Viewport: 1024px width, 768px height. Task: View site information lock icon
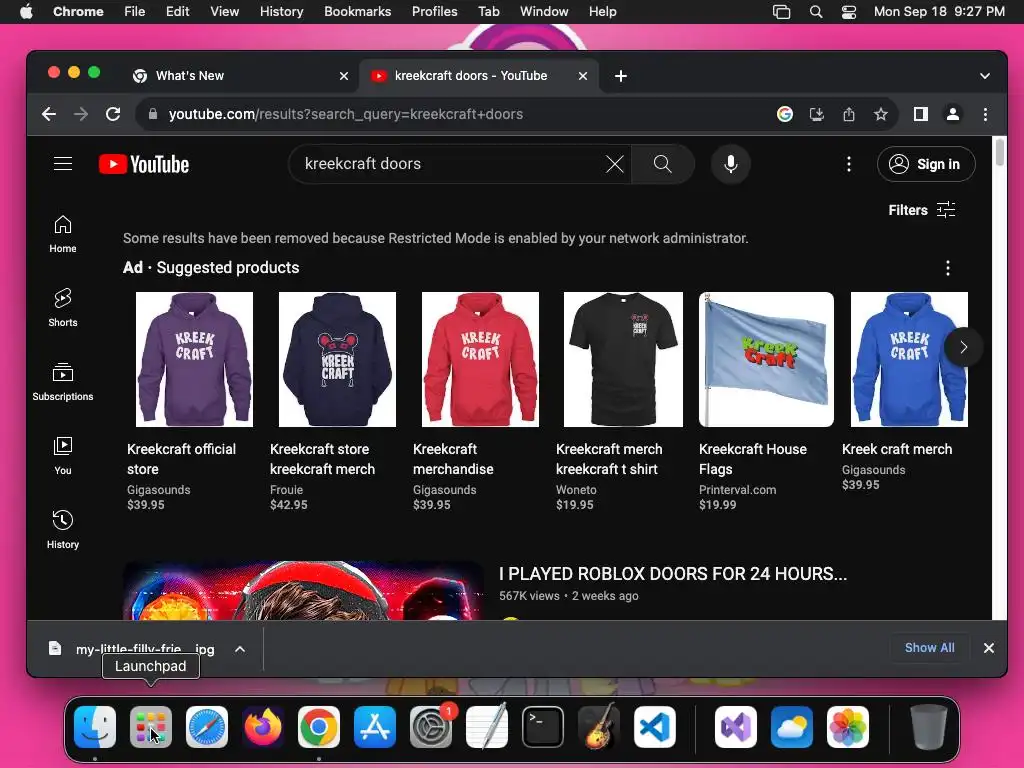tap(153, 114)
